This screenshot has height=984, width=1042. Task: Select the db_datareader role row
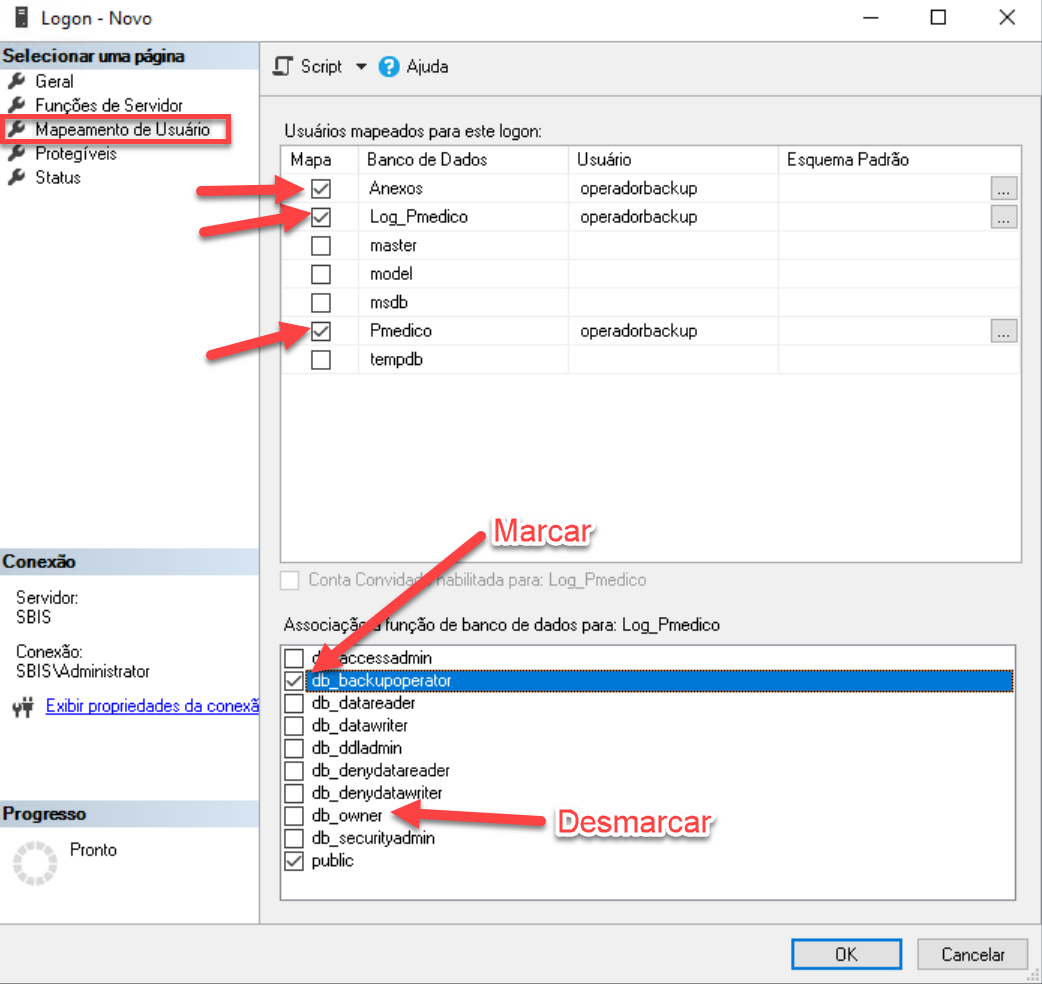359,703
